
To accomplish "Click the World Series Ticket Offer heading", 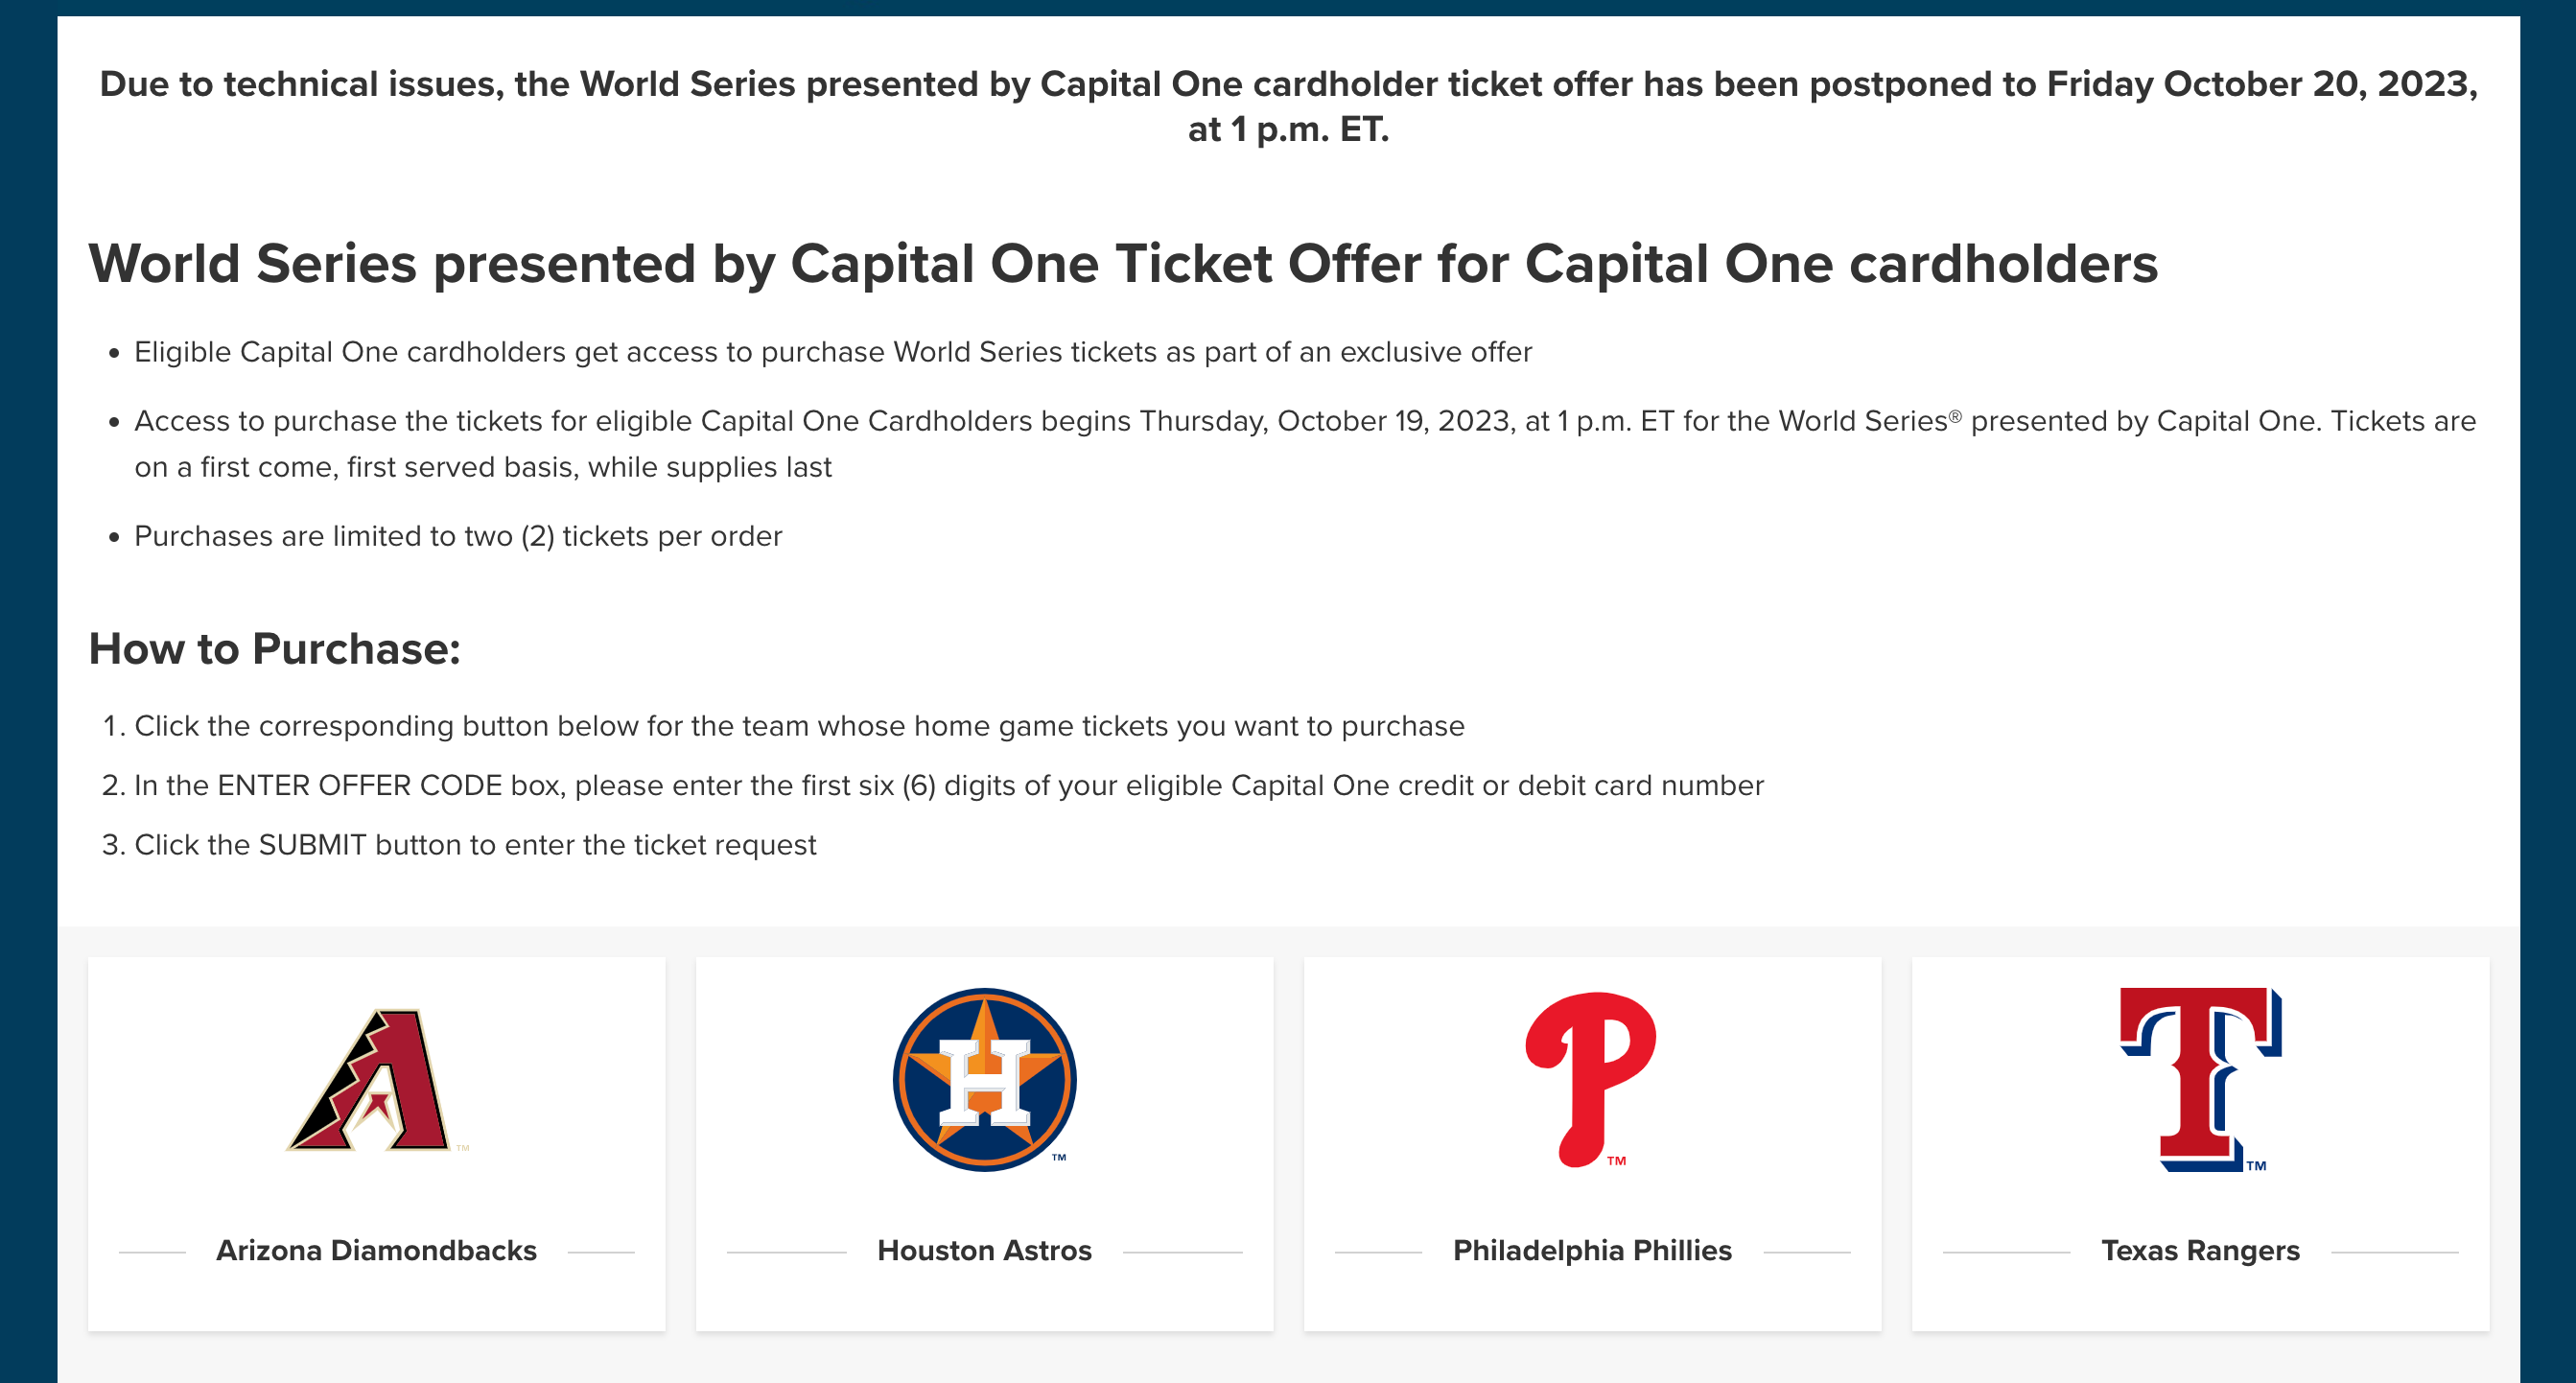I will coord(1122,264).
